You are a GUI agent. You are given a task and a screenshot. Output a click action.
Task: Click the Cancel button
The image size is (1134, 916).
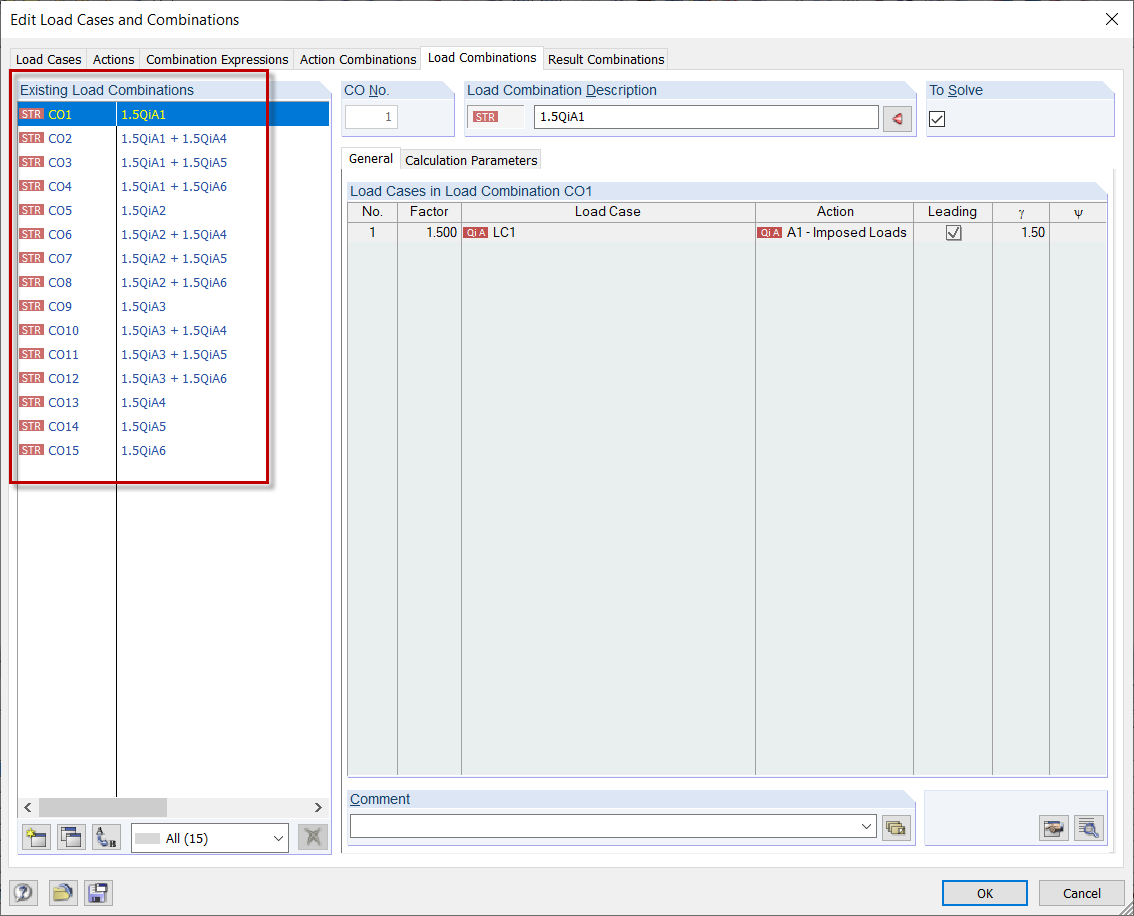pos(1081,894)
